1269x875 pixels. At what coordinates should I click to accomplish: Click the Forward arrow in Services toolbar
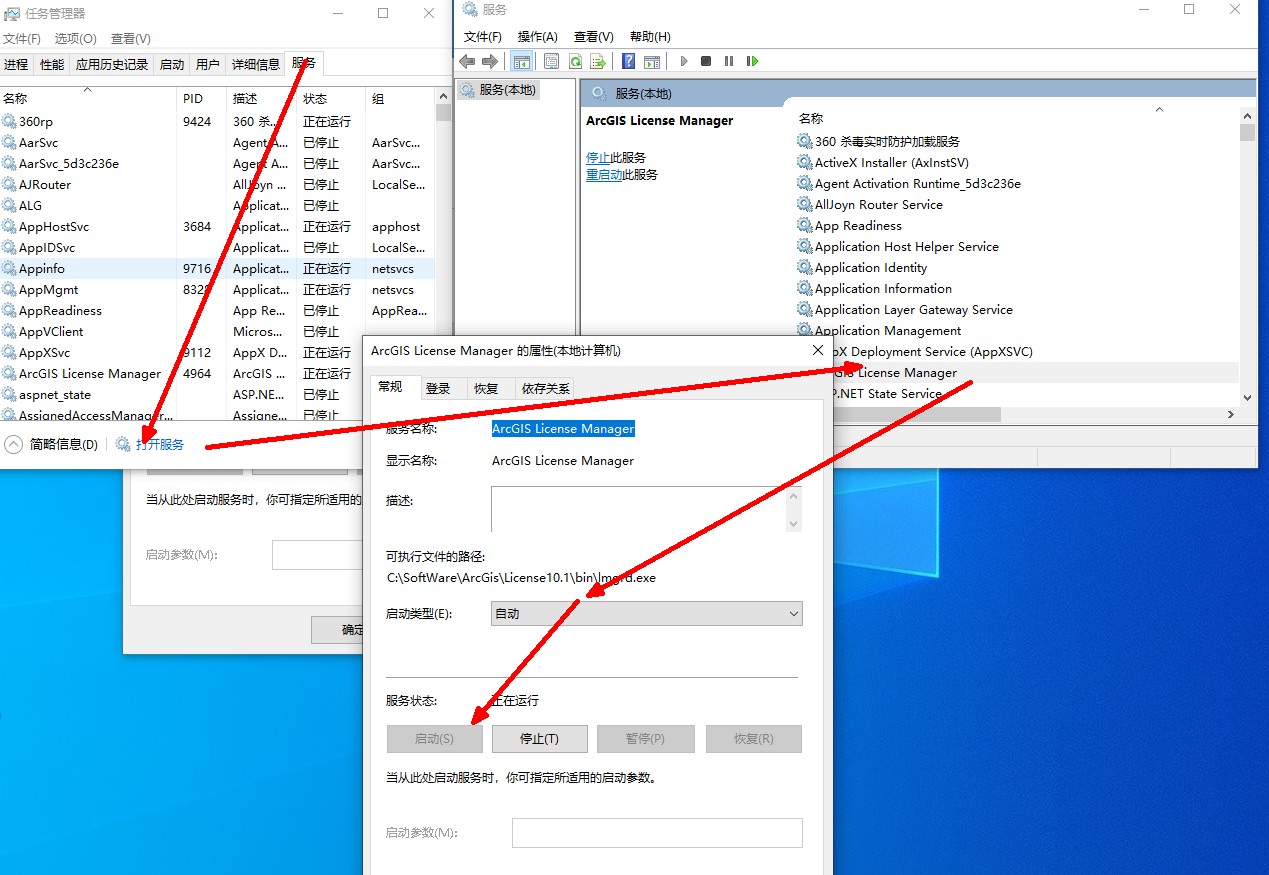point(490,61)
